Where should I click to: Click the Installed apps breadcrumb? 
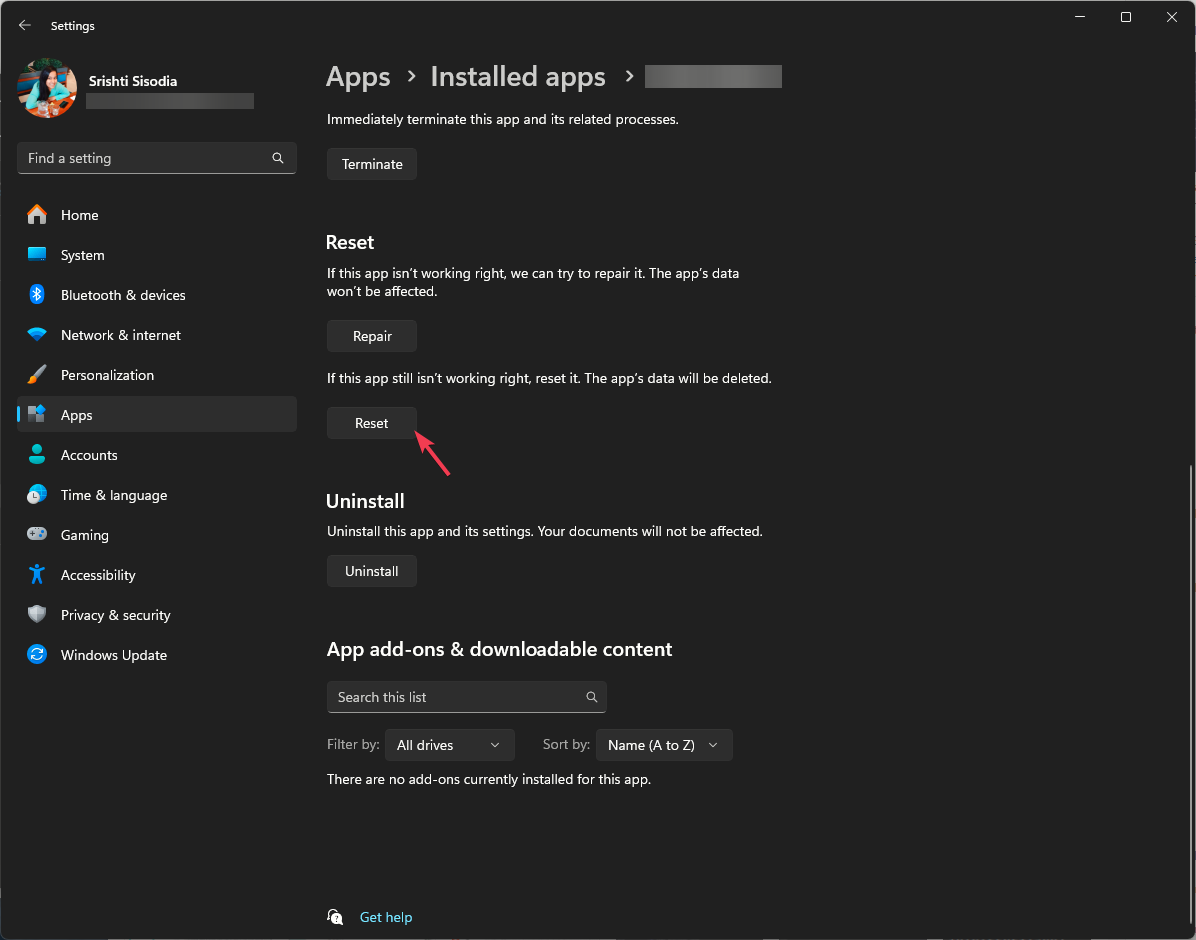(518, 77)
